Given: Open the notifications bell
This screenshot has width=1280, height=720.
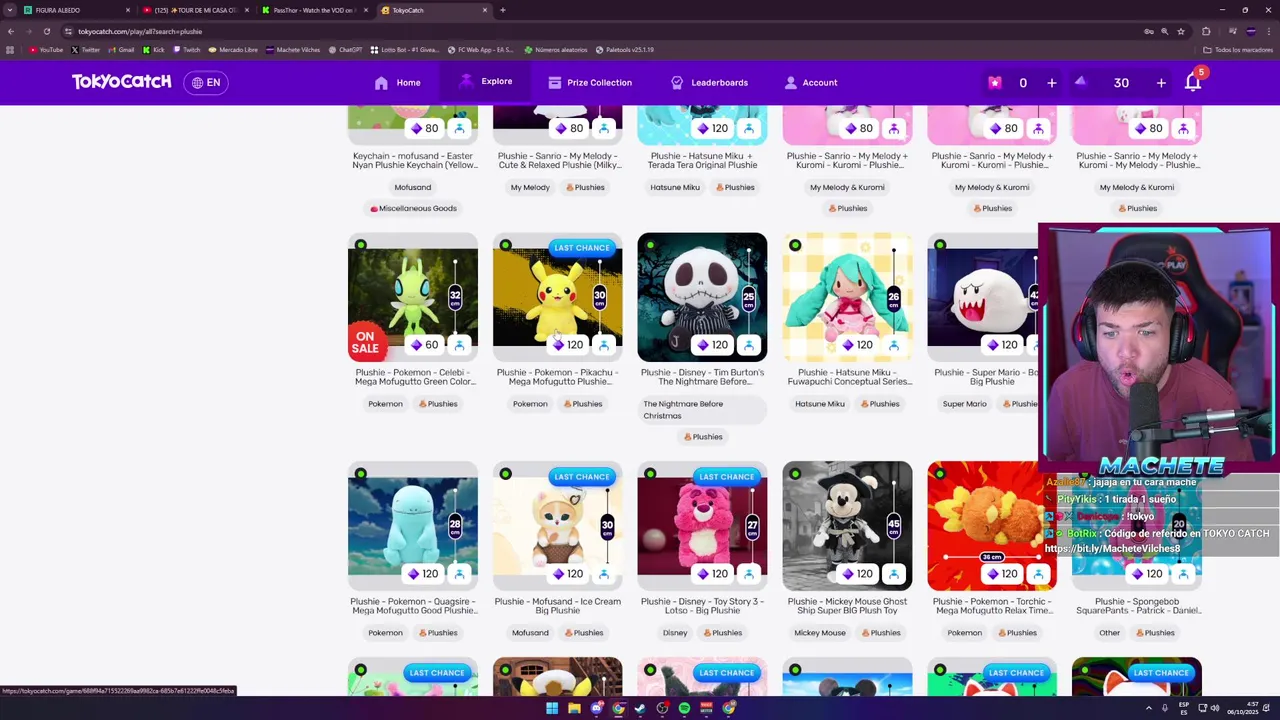Looking at the screenshot, I should [x=1193, y=83].
